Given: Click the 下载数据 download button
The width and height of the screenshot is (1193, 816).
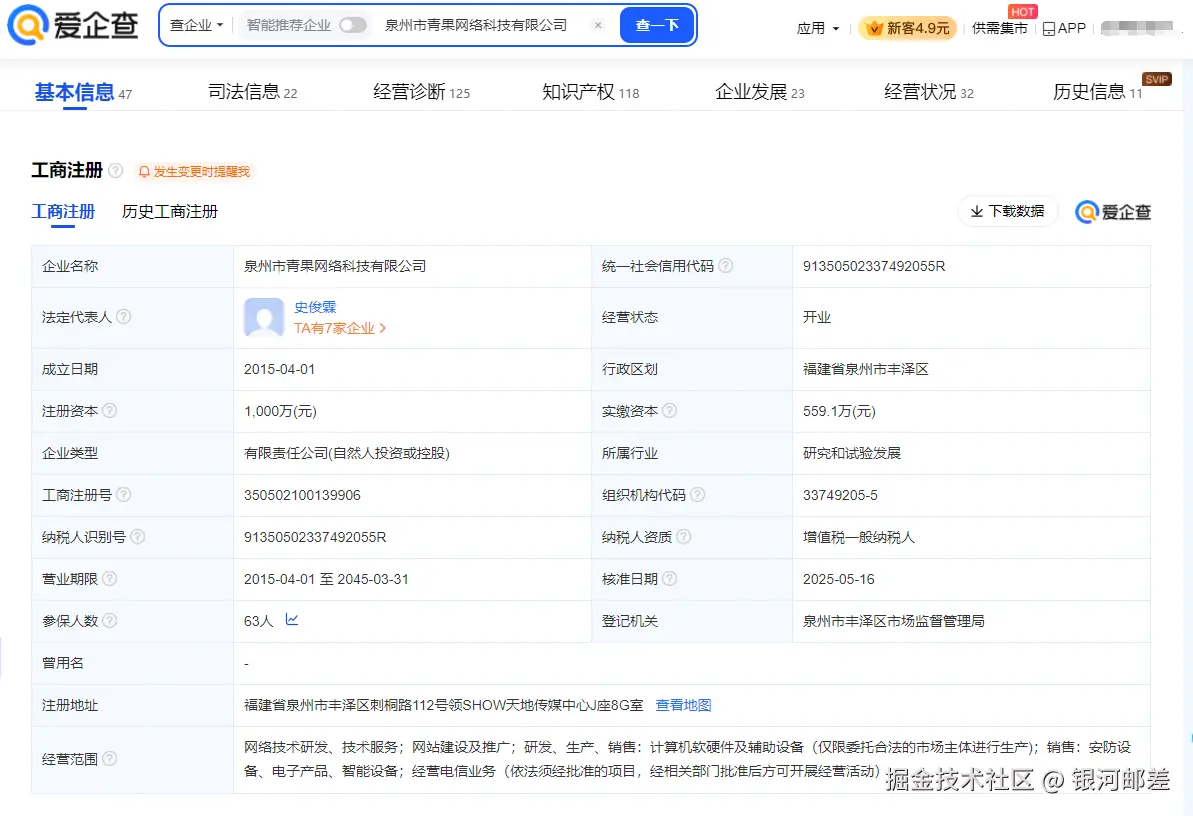Looking at the screenshot, I should click(1007, 211).
